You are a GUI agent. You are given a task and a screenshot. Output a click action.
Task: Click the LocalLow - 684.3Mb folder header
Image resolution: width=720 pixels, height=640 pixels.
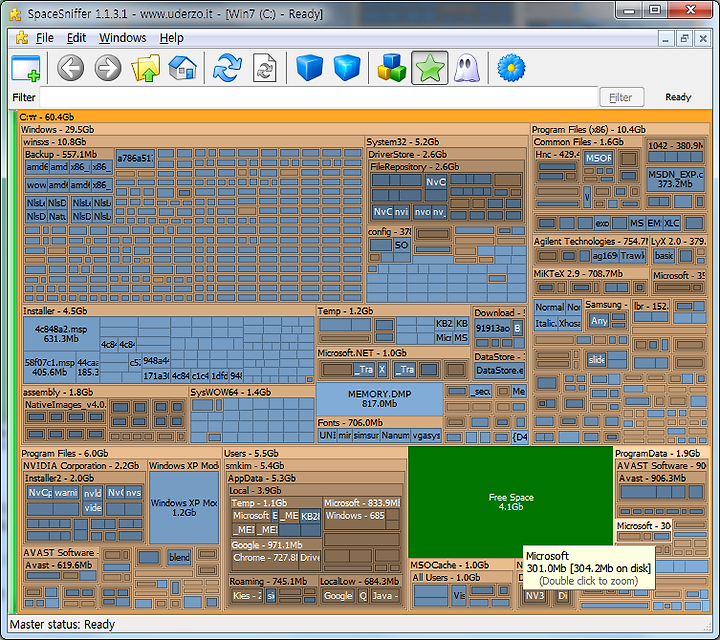(360, 581)
